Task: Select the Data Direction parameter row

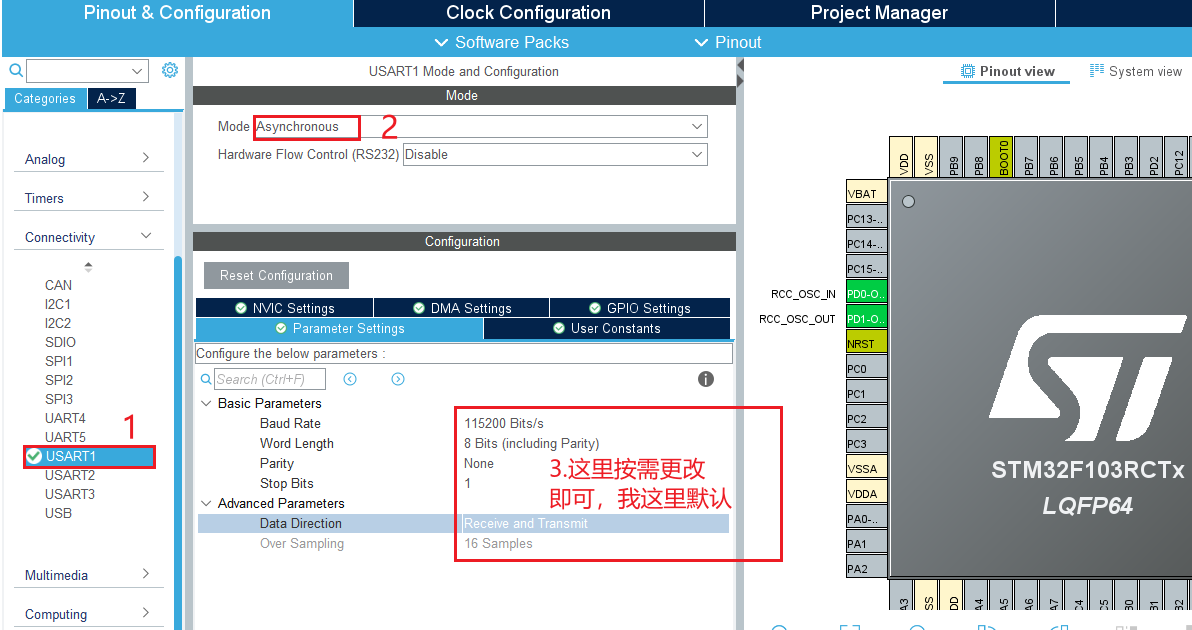Action: (x=463, y=524)
